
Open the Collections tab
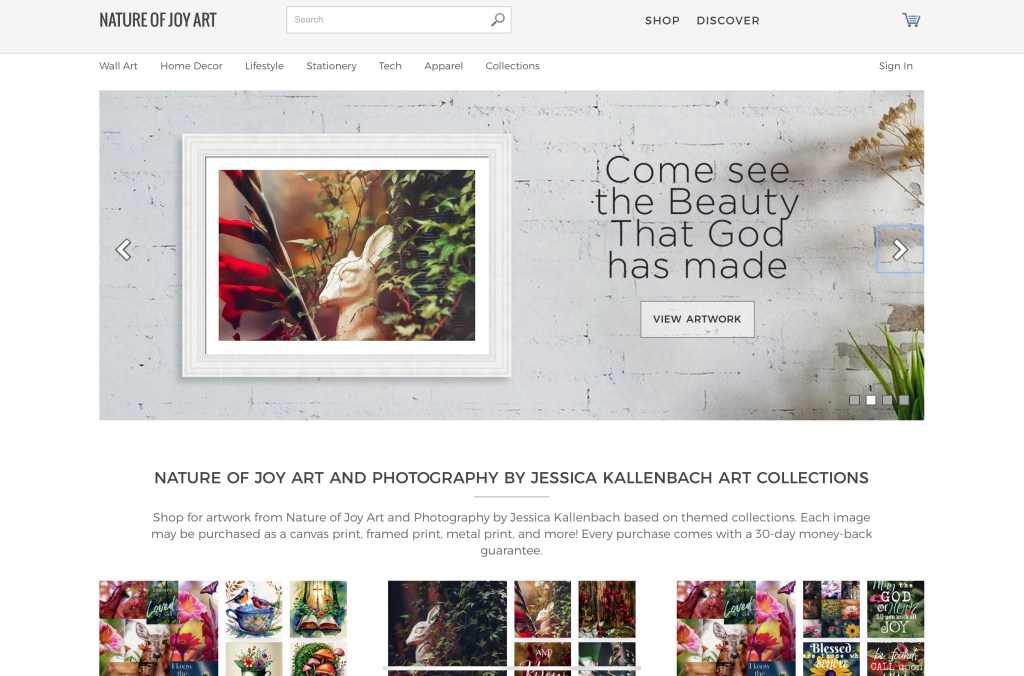click(512, 66)
